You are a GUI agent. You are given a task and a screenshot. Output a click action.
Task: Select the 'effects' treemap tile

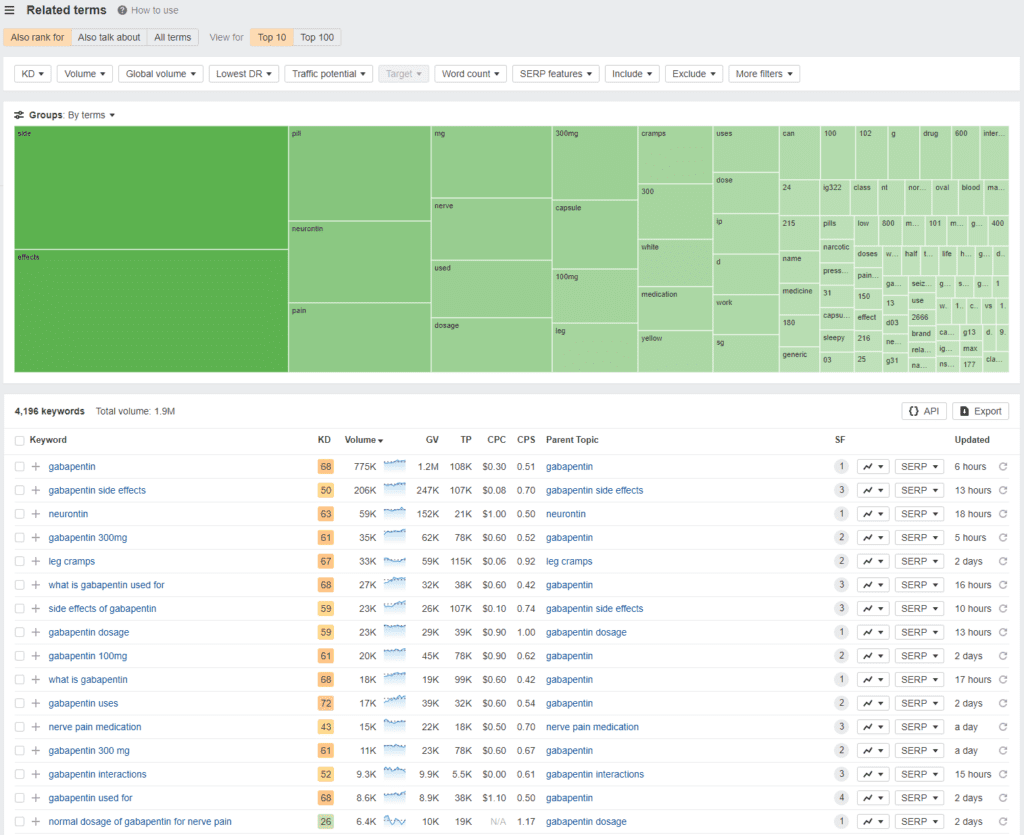(x=151, y=311)
